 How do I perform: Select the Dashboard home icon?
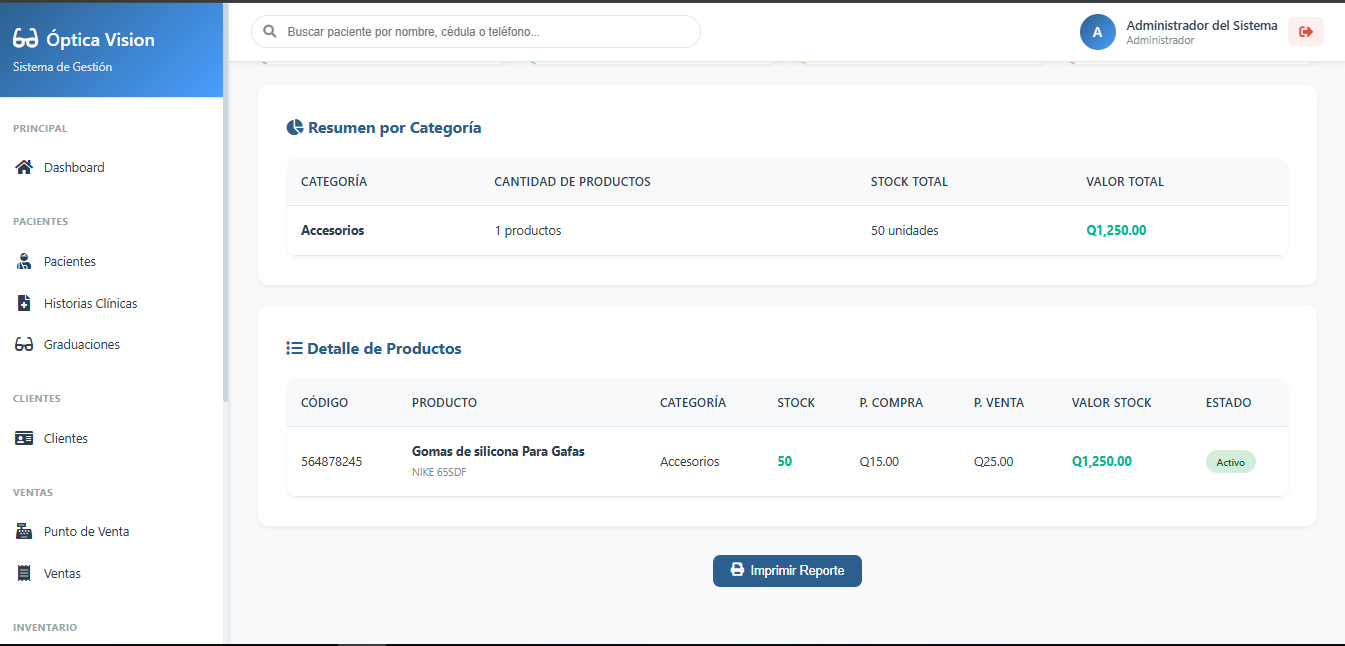coord(23,167)
